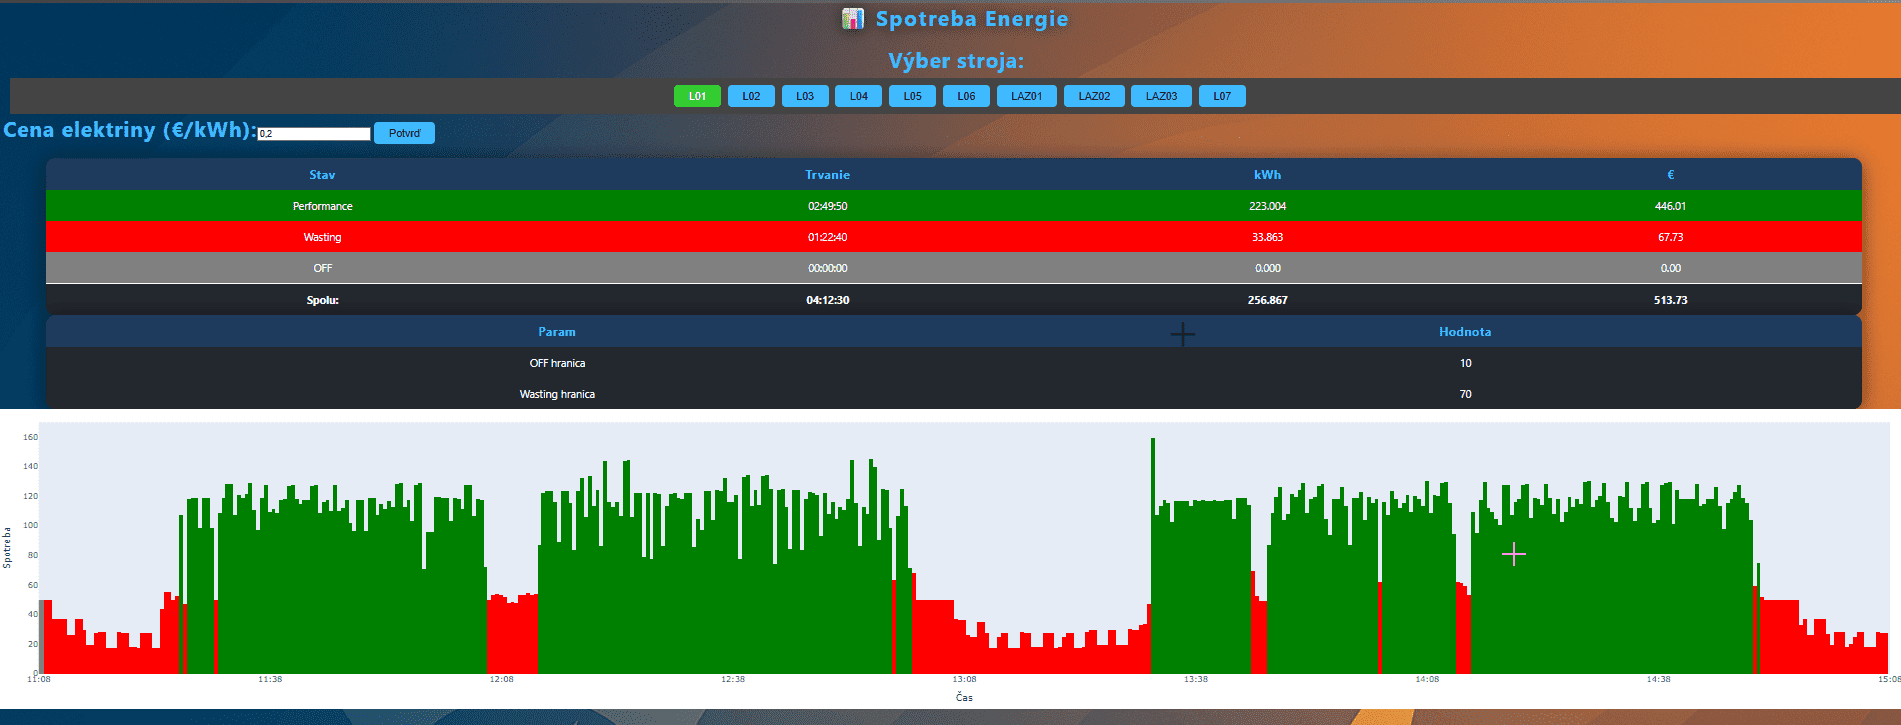Select machine L01 green button
Screen dimensions: 1901x725
coord(697,96)
